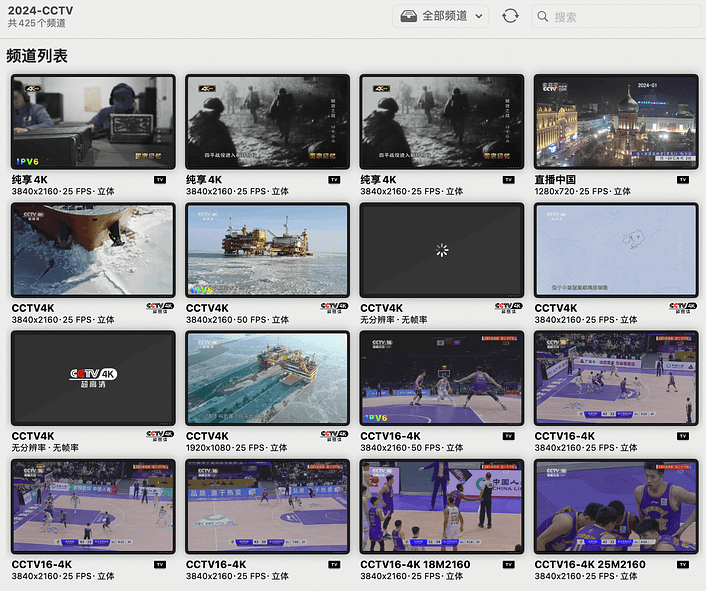Click the CCTV 4K logo of the pale map card
This screenshot has height=591, width=706.
(683, 308)
